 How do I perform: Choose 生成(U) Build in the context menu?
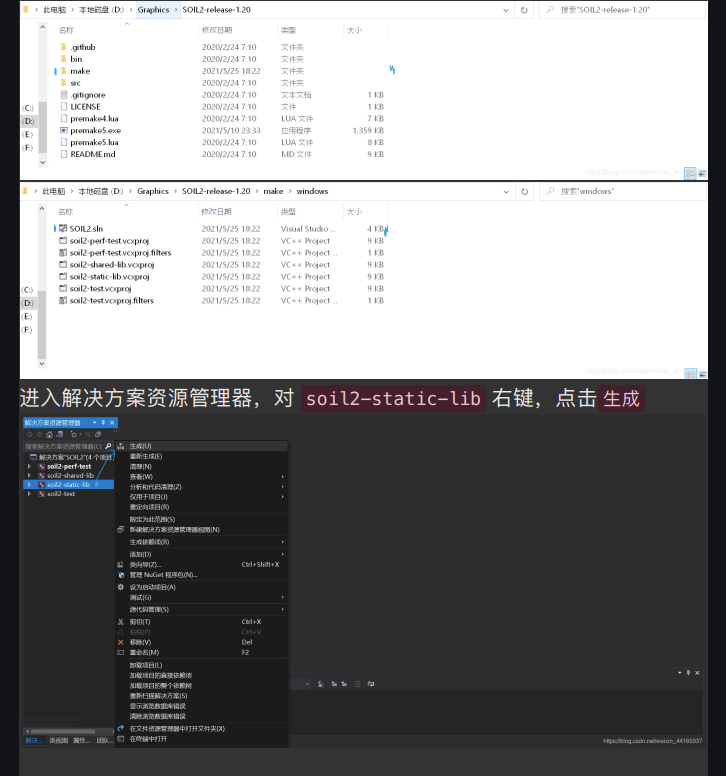click(201, 446)
